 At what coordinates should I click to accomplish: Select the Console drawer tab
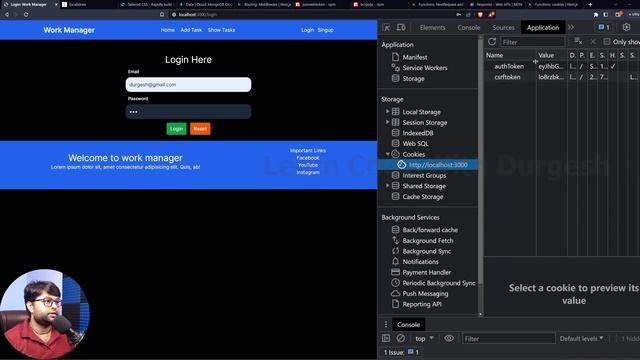408,324
